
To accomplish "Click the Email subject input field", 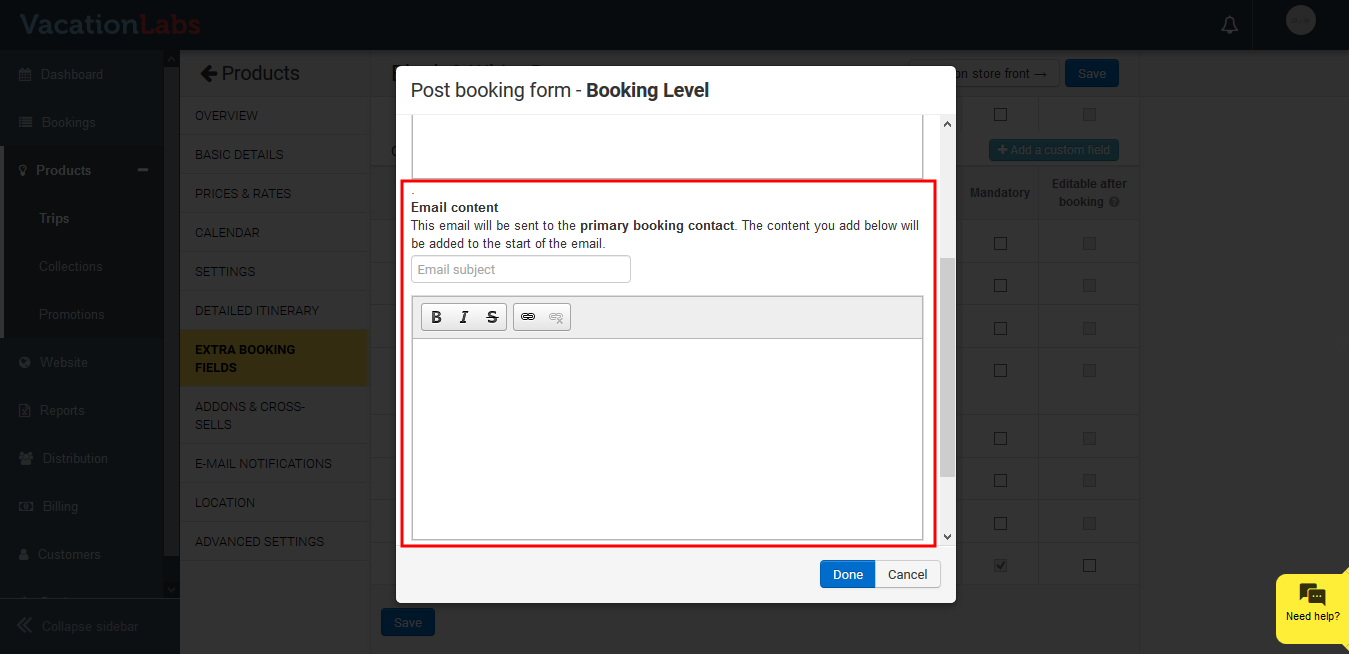I will [x=520, y=270].
